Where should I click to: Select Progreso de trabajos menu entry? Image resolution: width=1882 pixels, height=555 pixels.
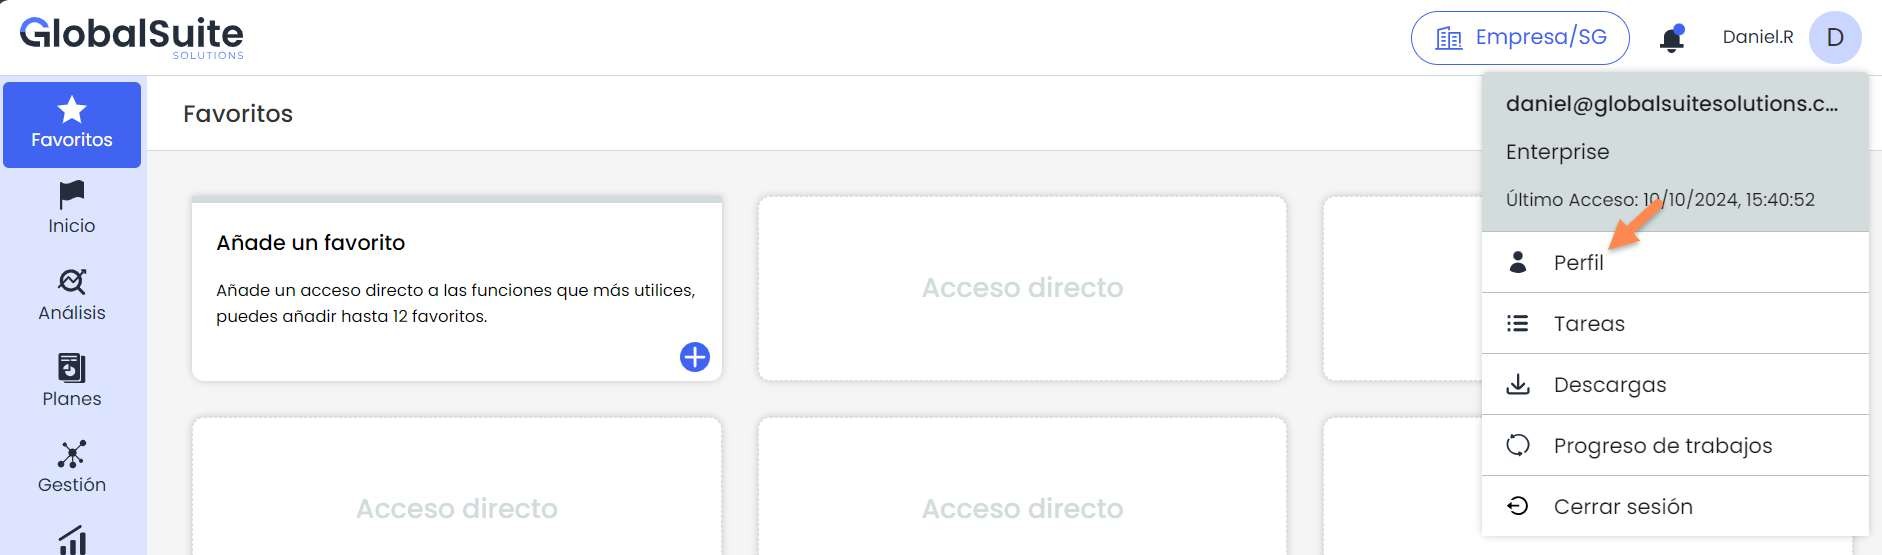click(x=1662, y=446)
